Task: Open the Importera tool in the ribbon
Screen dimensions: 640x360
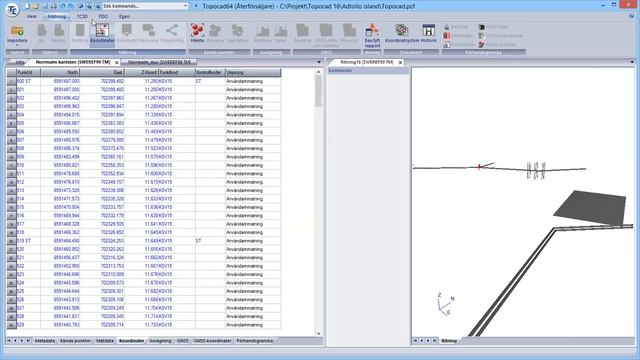Action: [17, 33]
